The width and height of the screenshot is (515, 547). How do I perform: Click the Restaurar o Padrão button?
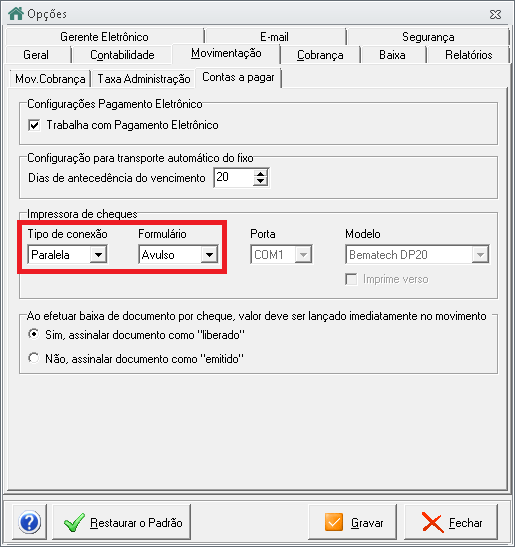121,522
